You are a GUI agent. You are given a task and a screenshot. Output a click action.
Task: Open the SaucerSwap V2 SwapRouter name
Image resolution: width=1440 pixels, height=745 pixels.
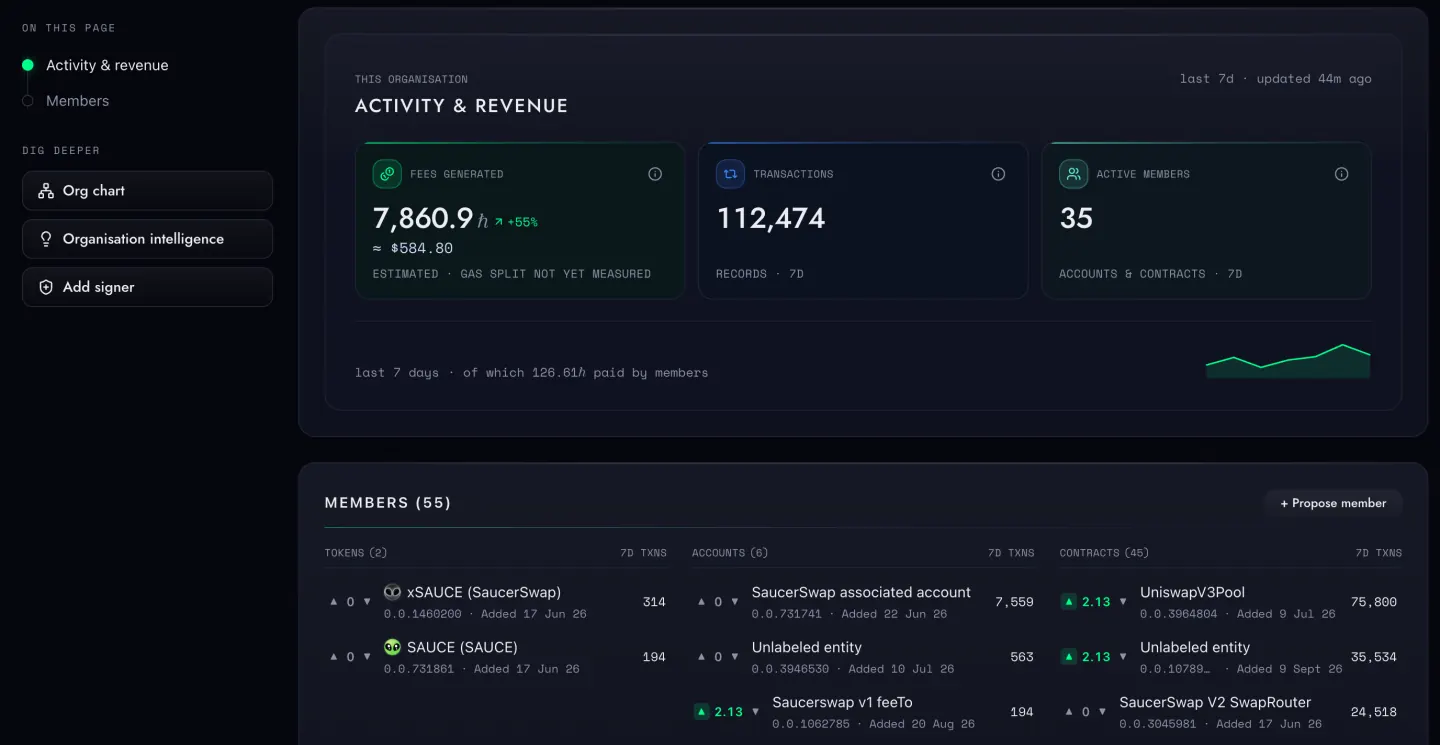click(x=1215, y=702)
